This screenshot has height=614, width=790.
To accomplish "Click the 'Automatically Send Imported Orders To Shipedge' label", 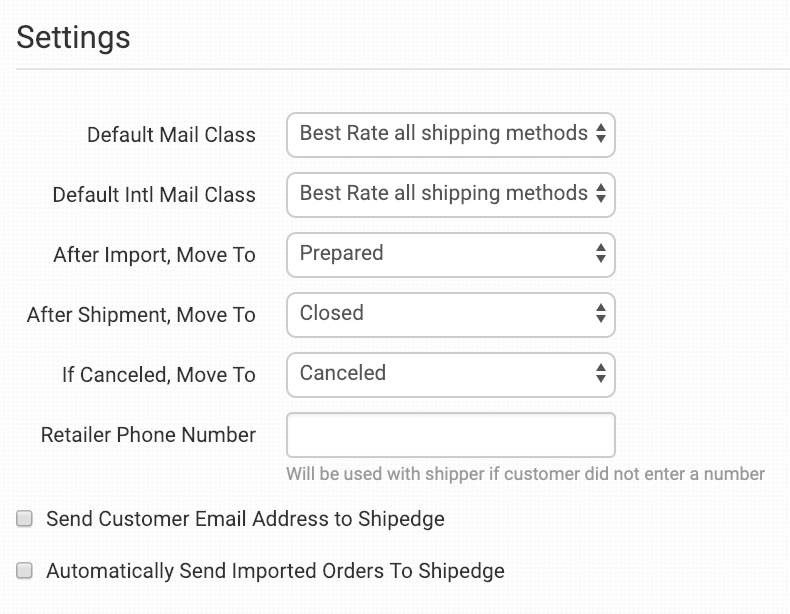I will 275,571.
